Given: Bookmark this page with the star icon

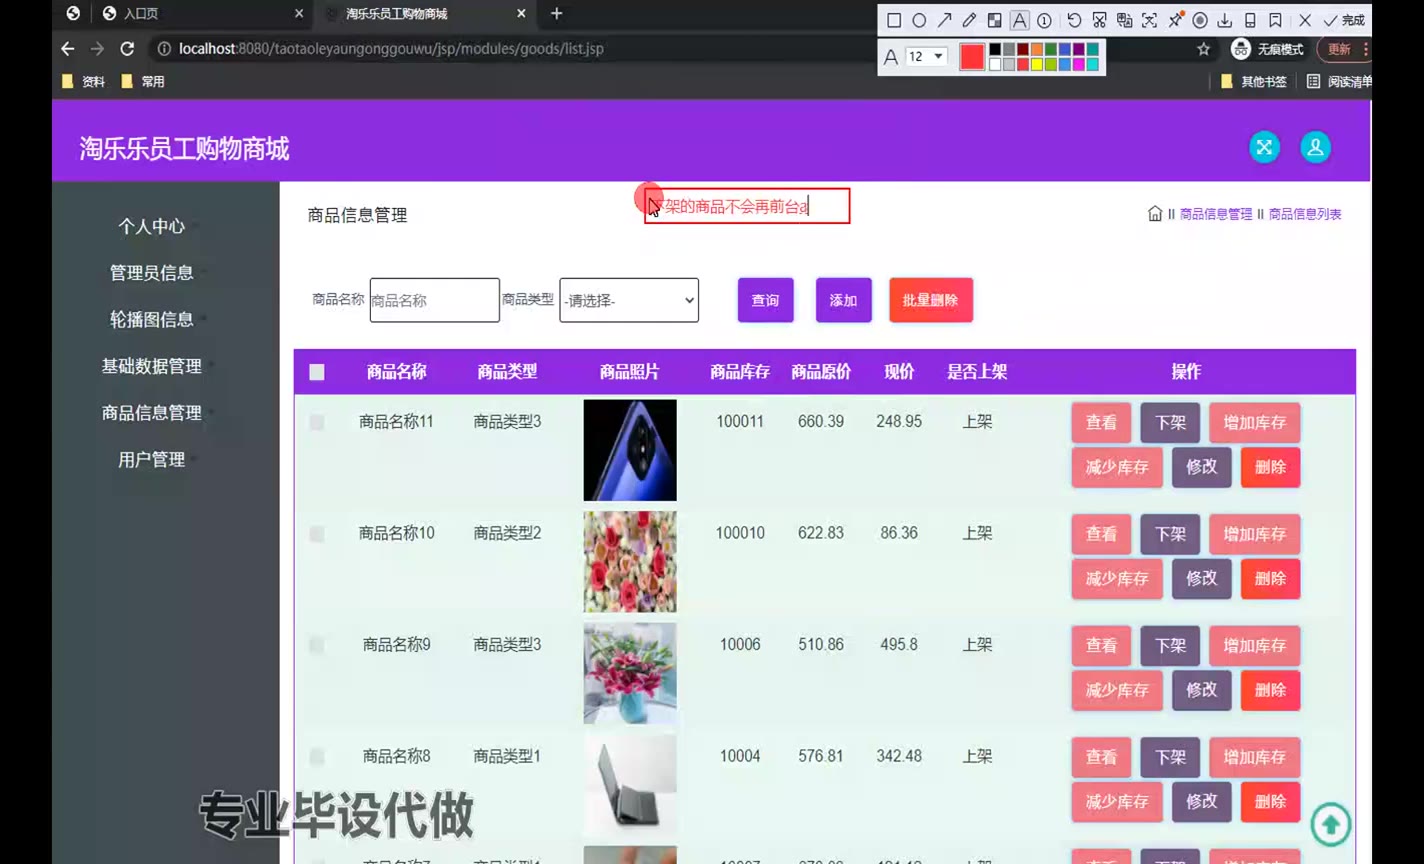Looking at the screenshot, I should 1204,49.
